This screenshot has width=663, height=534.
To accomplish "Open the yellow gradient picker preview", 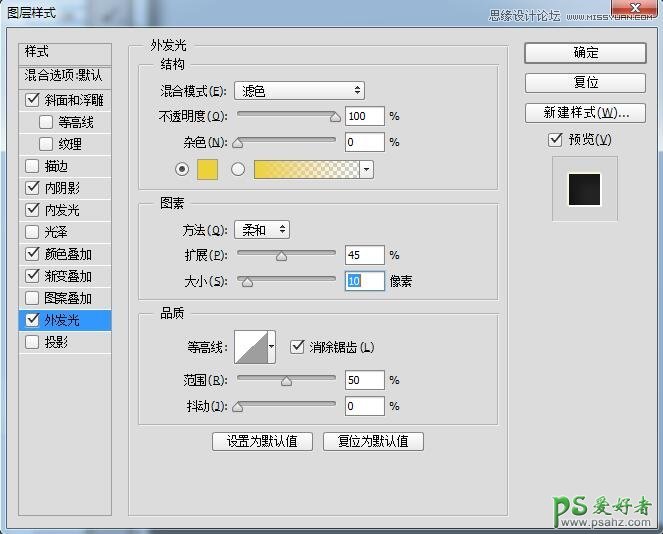I will (307, 169).
